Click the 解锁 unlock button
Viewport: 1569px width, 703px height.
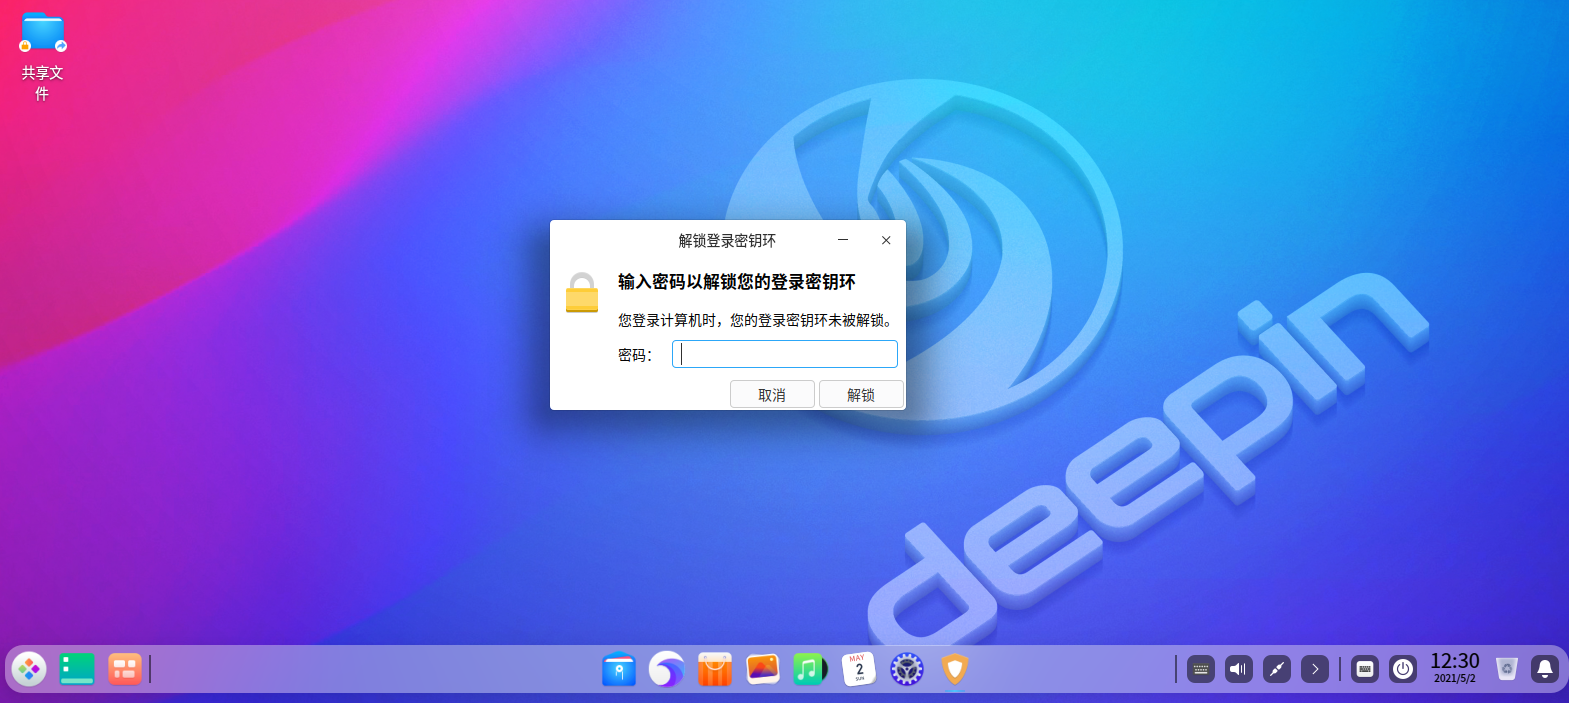[861, 394]
